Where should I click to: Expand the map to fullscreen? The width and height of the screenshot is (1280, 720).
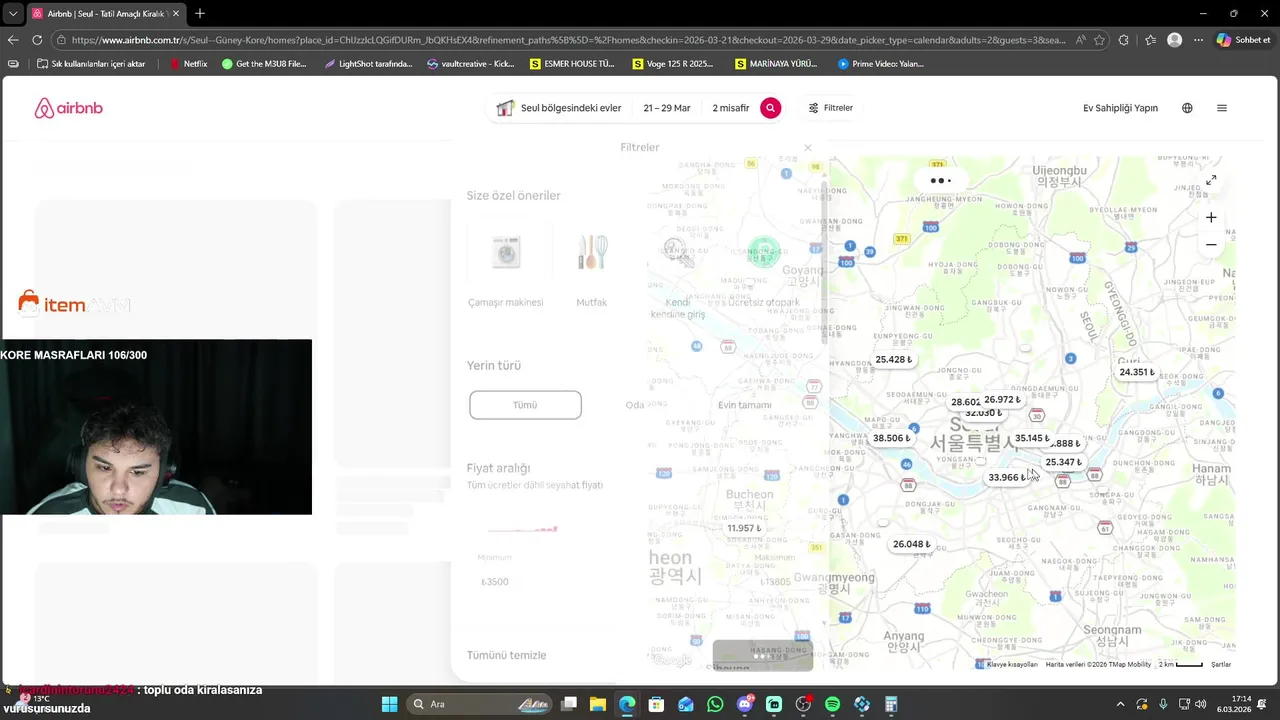point(1210,180)
